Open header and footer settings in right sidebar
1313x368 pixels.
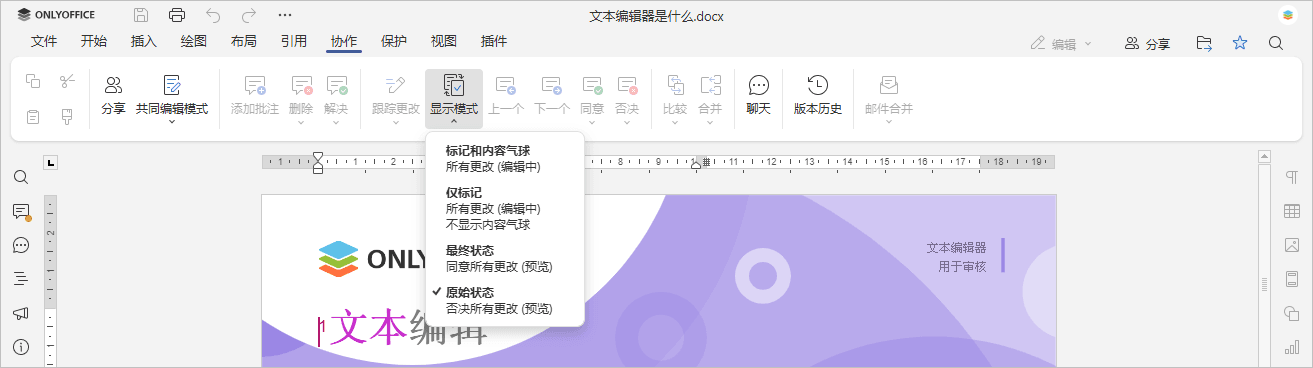tap(1291, 279)
